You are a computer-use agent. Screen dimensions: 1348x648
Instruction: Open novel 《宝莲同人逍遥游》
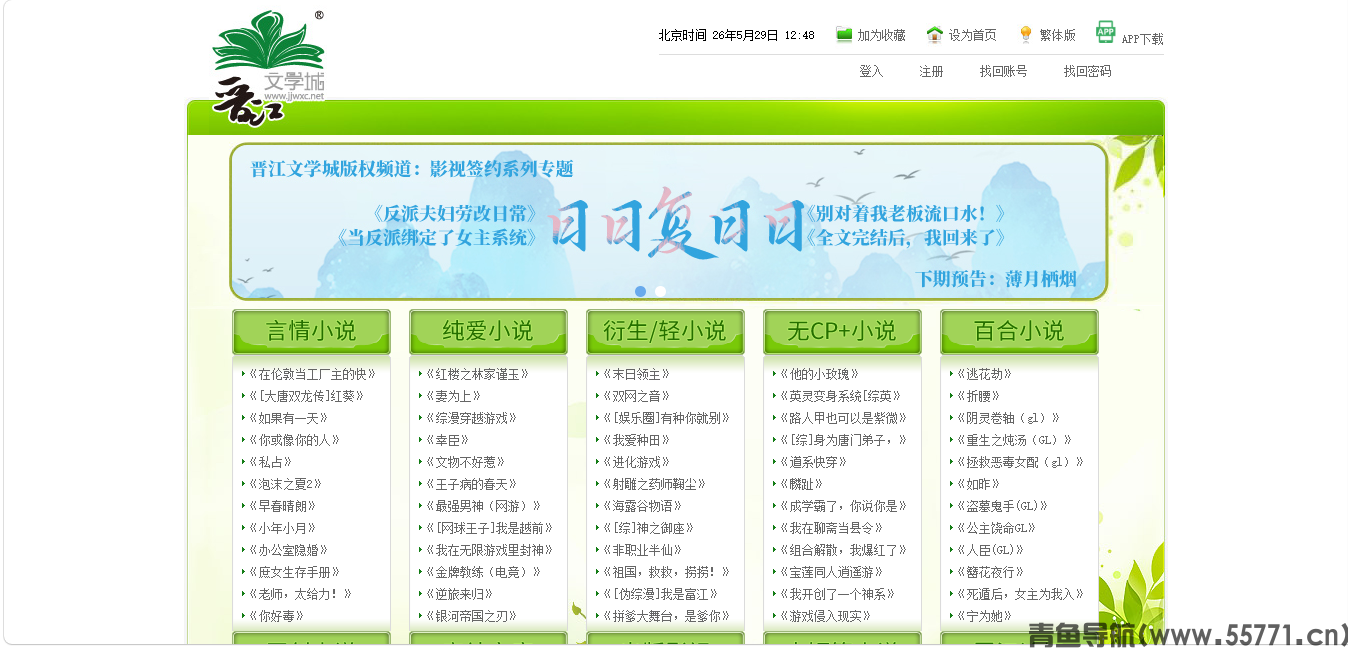click(x=832, y=572)
